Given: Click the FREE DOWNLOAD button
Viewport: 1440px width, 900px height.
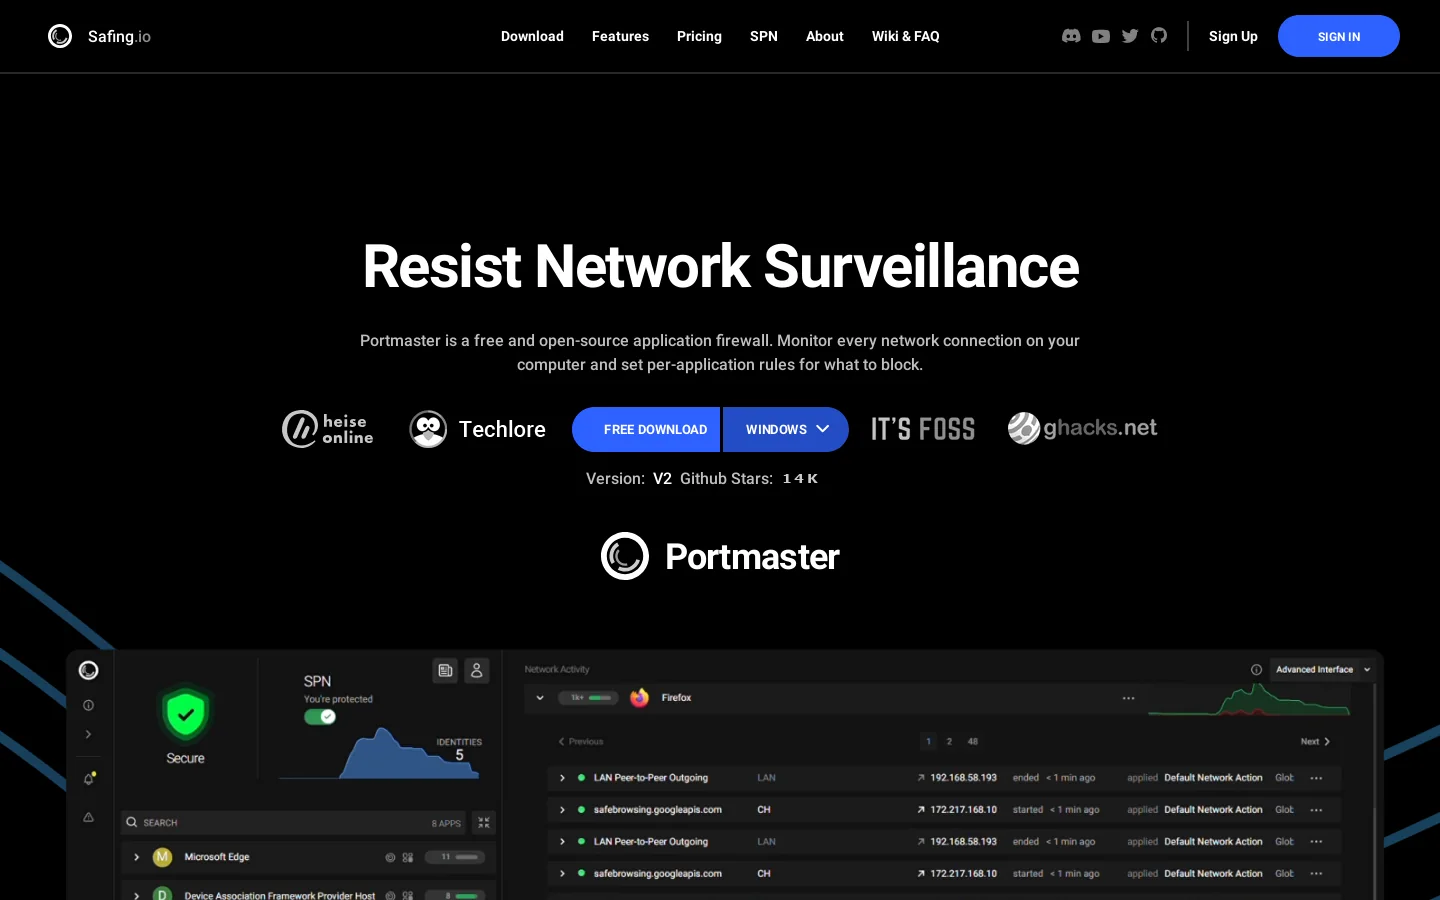Looking at the screenshot, I should [x=646, y=429].
